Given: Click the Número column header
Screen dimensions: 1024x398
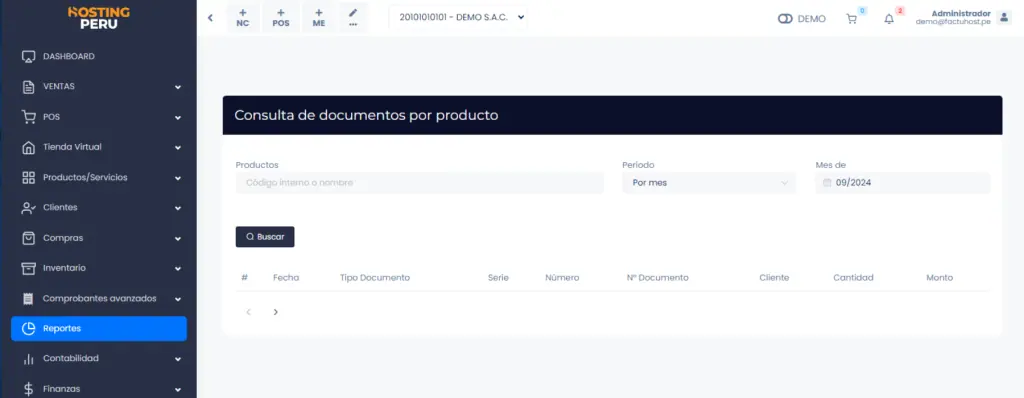Looking at the screenshot, I should coord(562,278).
